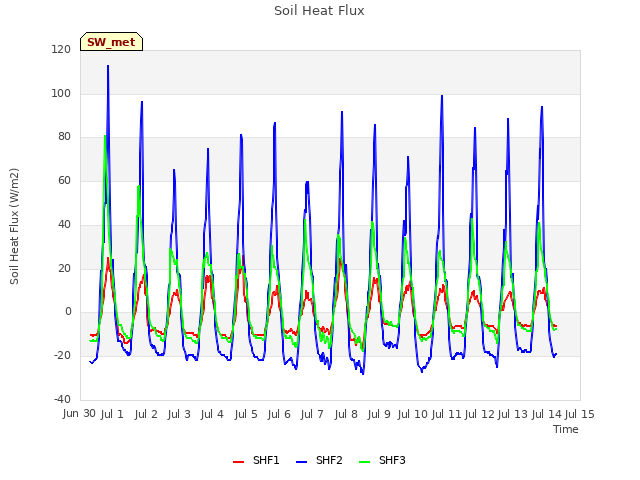Click the Jul 13 x-axis tick label

pyautogui.click(x=513, y=414)
